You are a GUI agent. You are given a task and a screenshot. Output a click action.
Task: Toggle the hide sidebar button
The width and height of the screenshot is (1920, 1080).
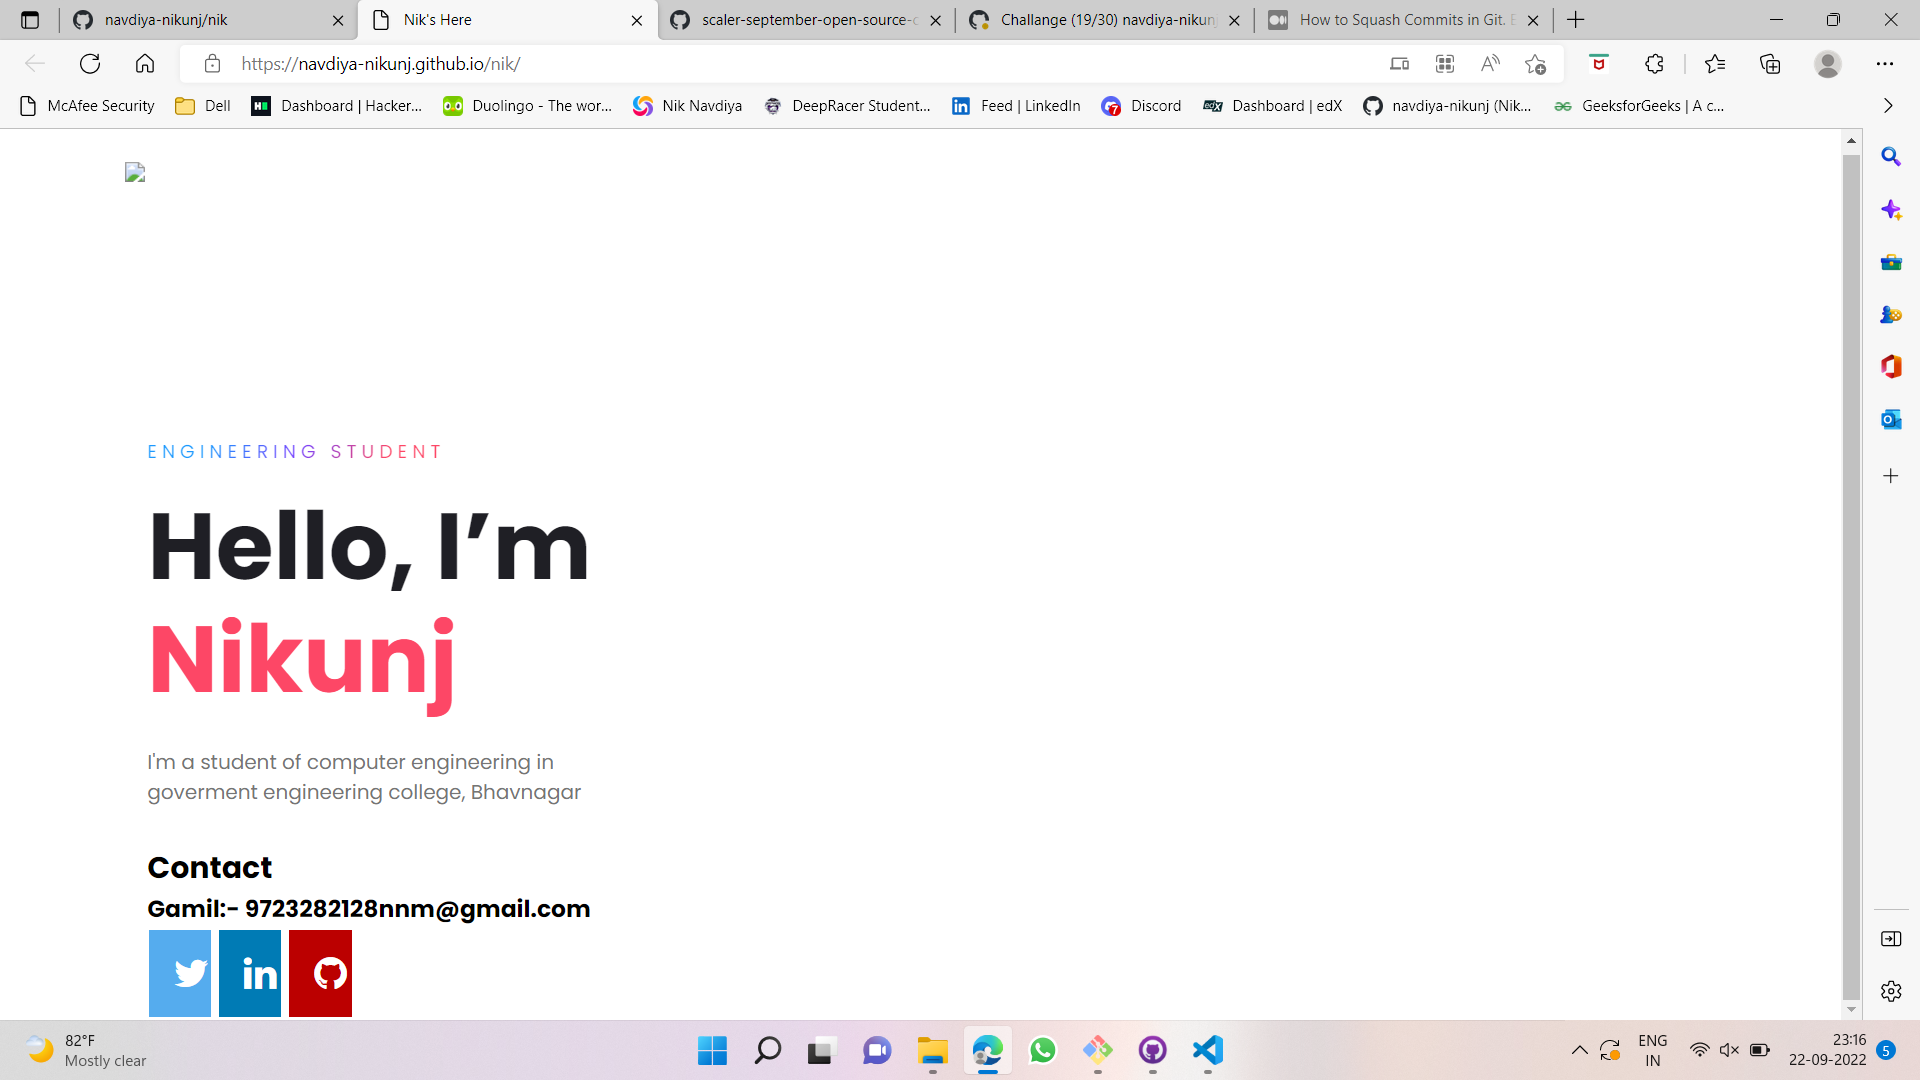coord(1890,938)
